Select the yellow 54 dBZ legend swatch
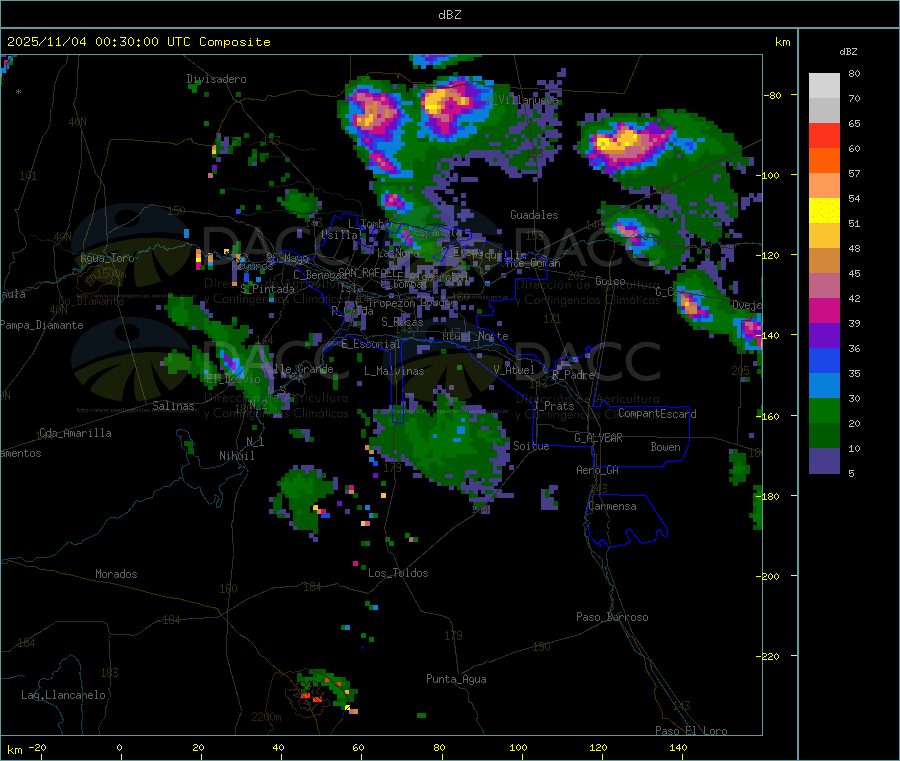Image resolution: width=900 pixels, height=761 pixels. point(824,210)
